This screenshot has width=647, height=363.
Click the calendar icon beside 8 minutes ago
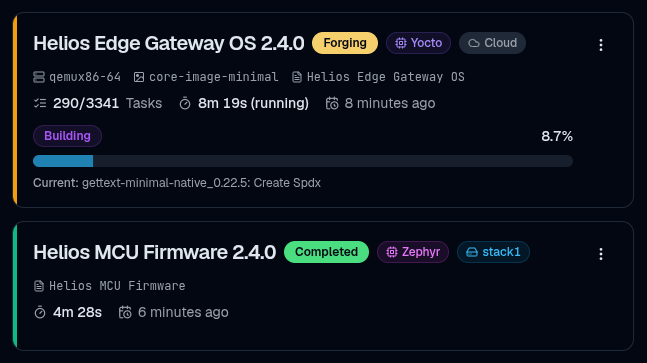(x=332, y=103)
